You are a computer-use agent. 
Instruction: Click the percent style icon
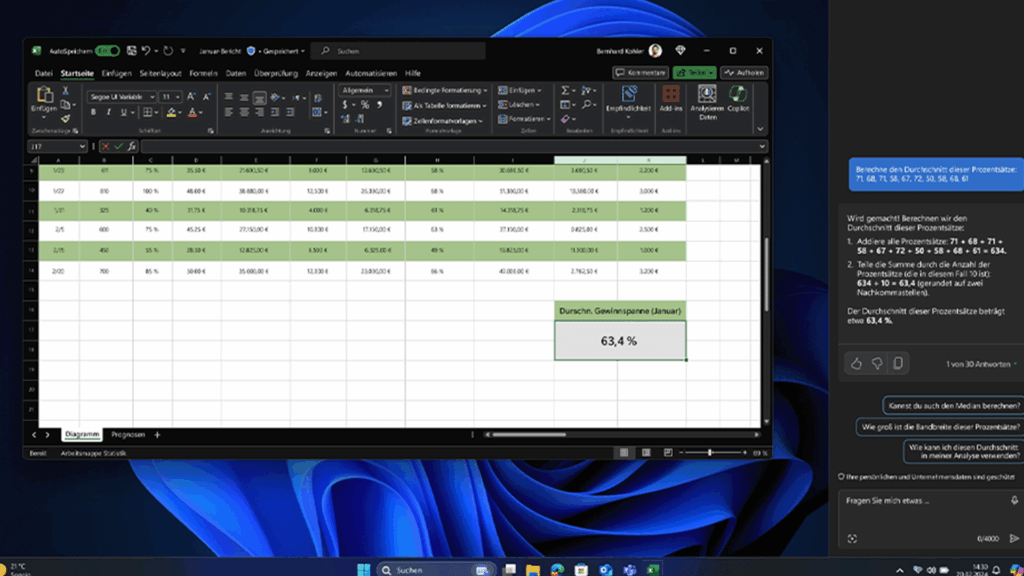365,104
